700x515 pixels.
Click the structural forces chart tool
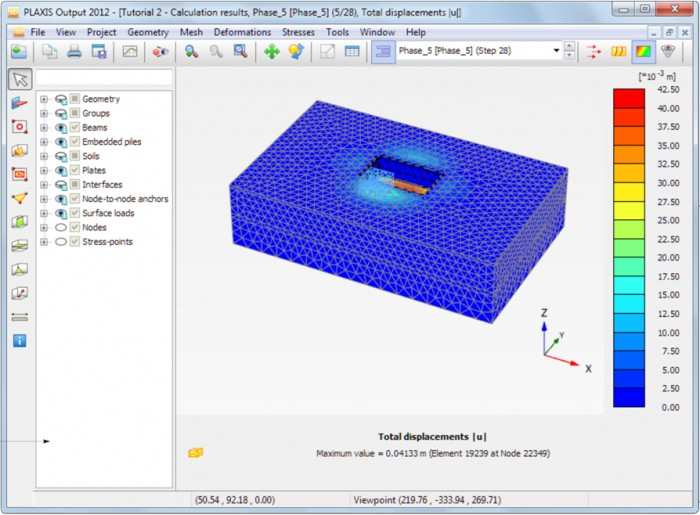pyautogui.click(x=19, y=269)
